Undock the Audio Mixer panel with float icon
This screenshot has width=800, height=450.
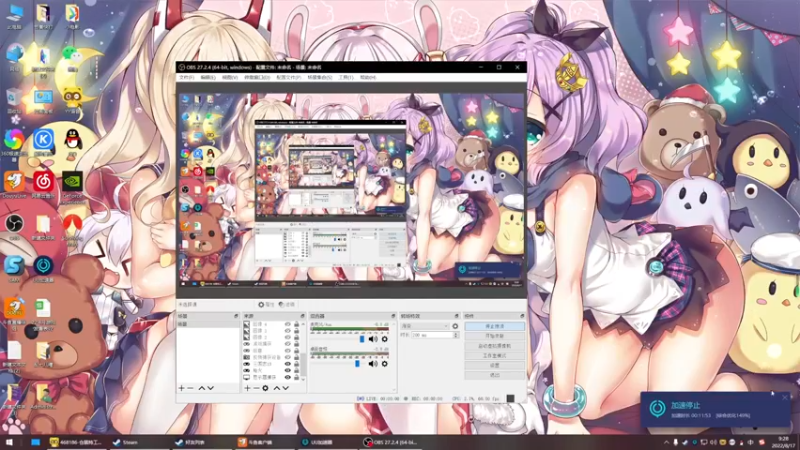pos(393,316)
